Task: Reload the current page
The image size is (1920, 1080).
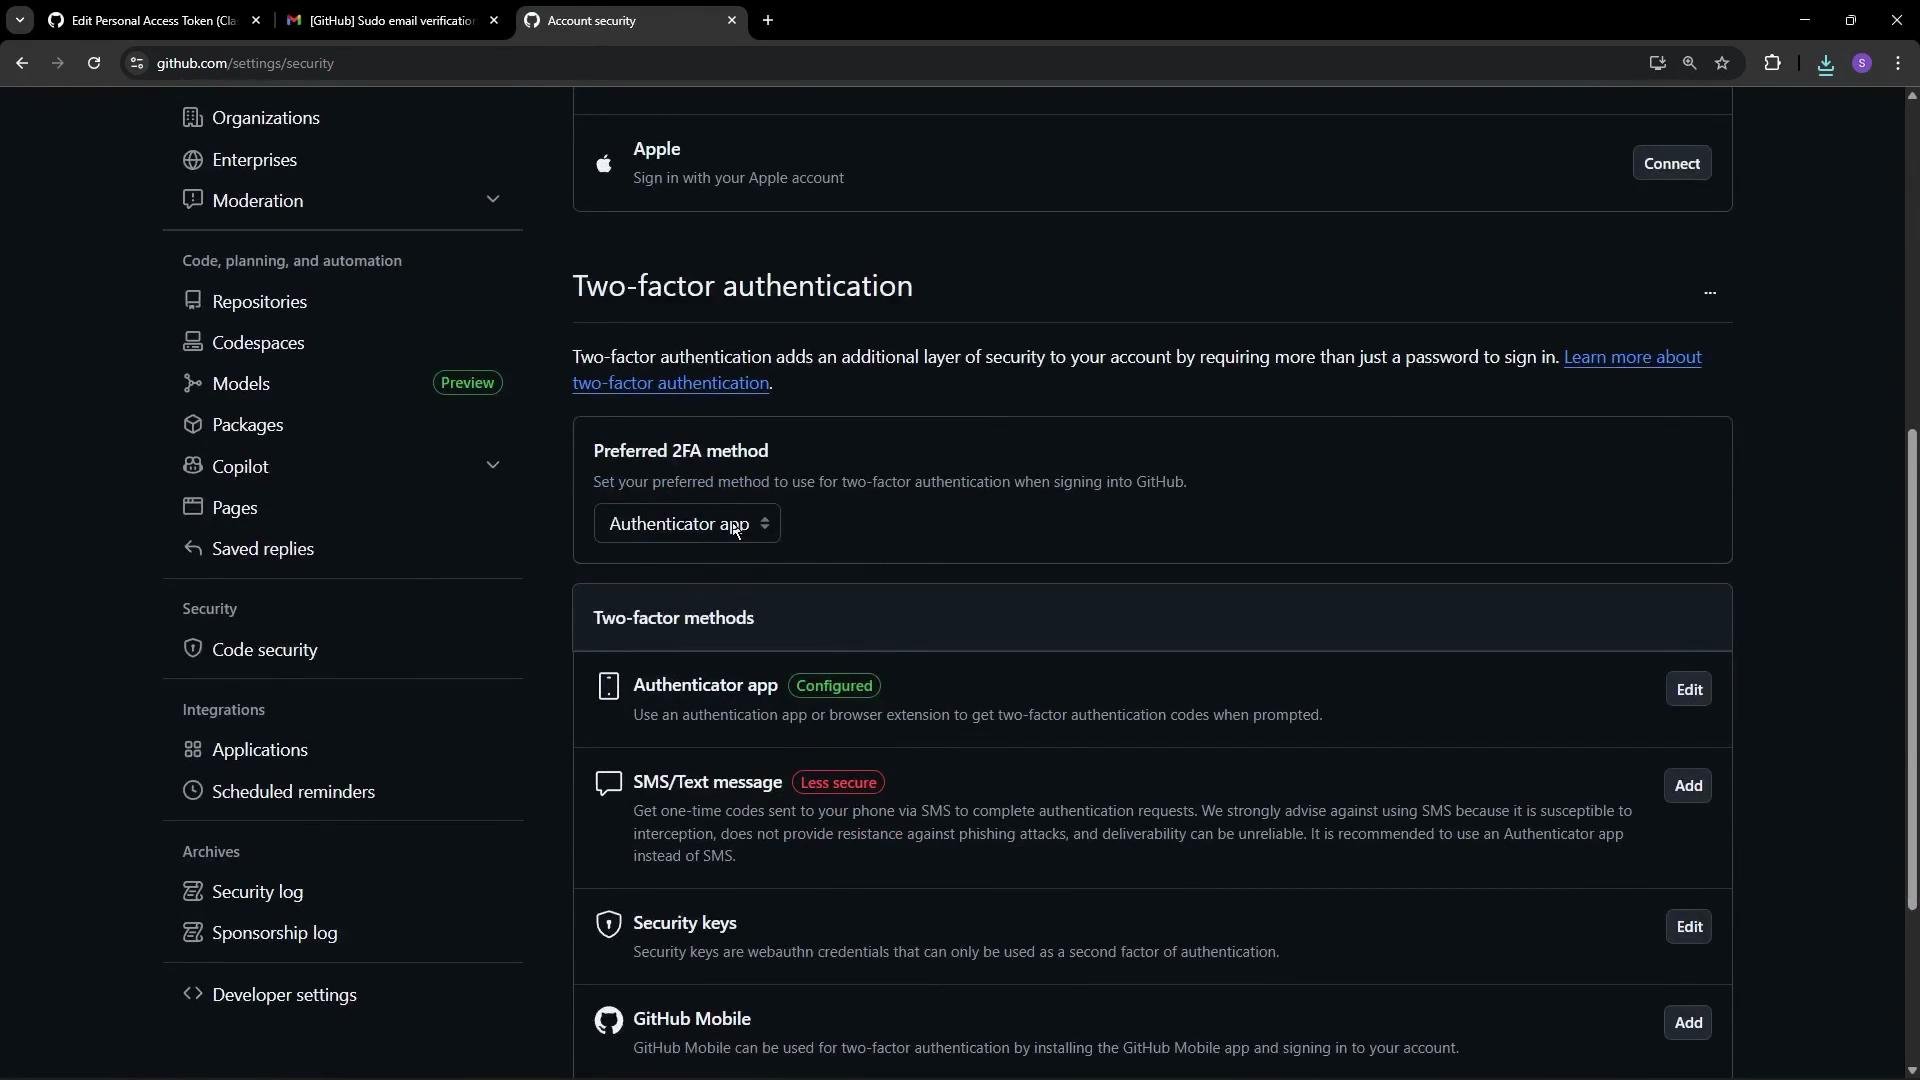Action: (x=93, y=63)
